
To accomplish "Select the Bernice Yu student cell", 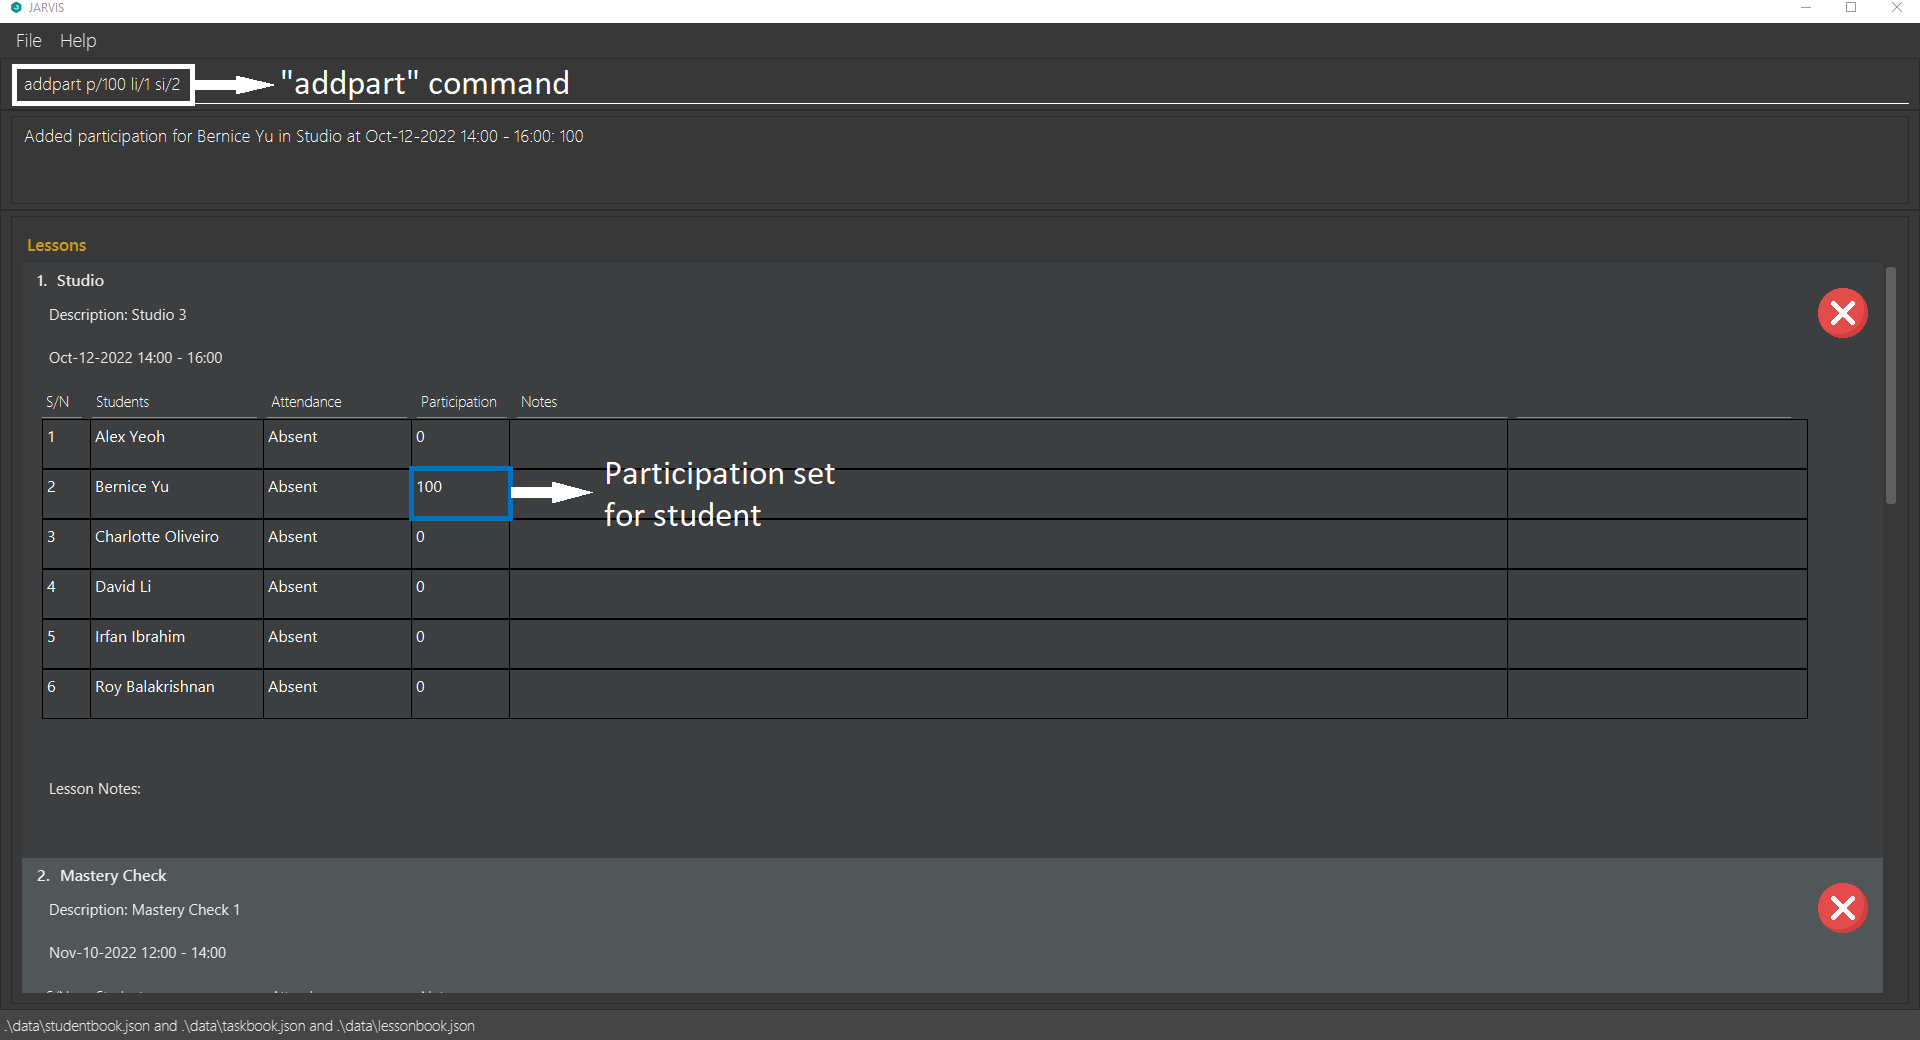I will click(177, 494).
